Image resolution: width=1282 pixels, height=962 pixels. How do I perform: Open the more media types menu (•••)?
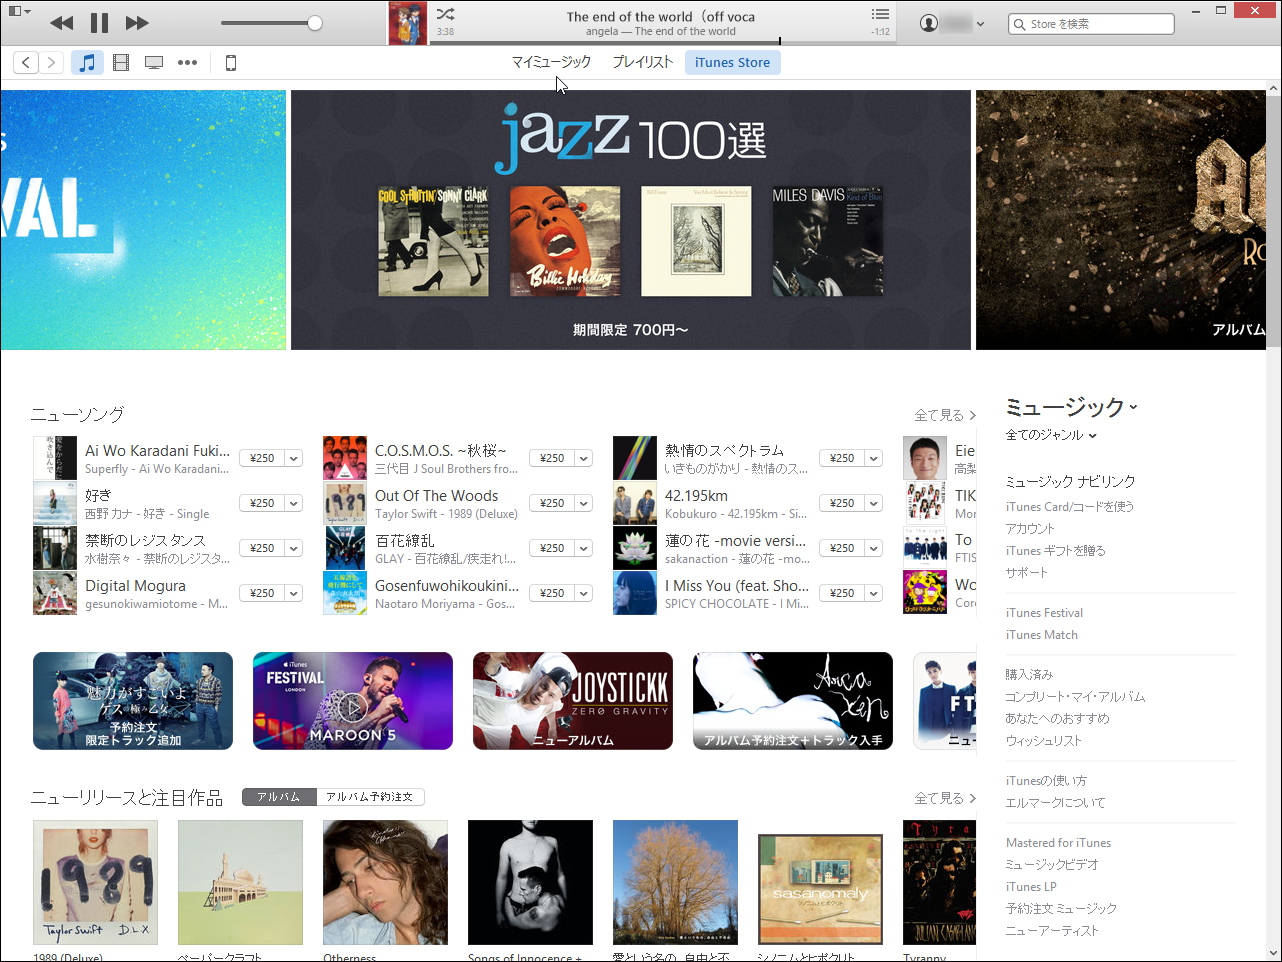coord(187,62)
